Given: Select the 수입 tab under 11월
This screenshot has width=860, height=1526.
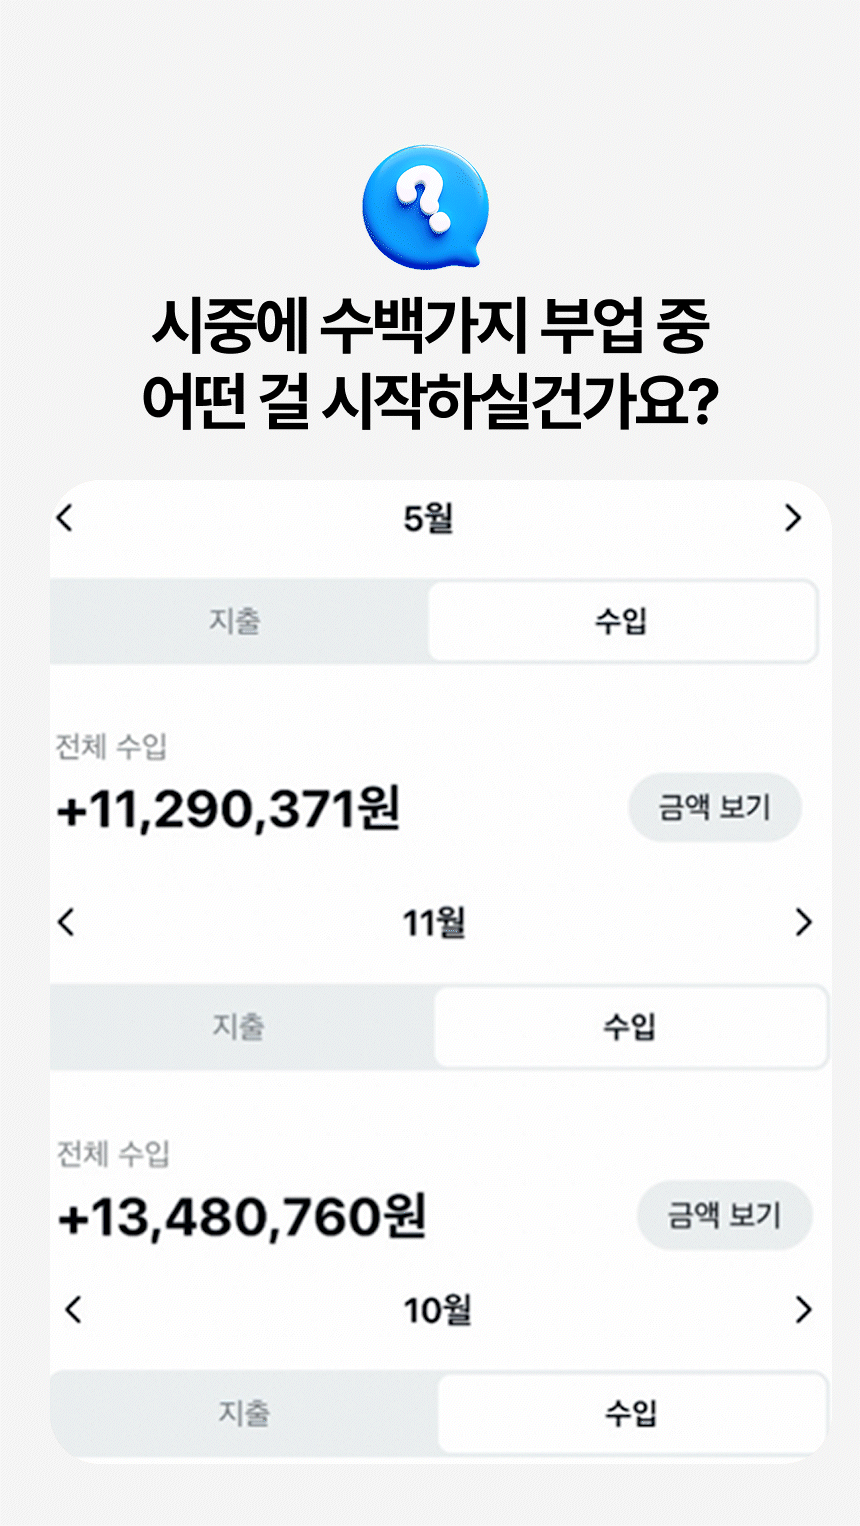Looking at the screenshot, I should pos(629,1026).
